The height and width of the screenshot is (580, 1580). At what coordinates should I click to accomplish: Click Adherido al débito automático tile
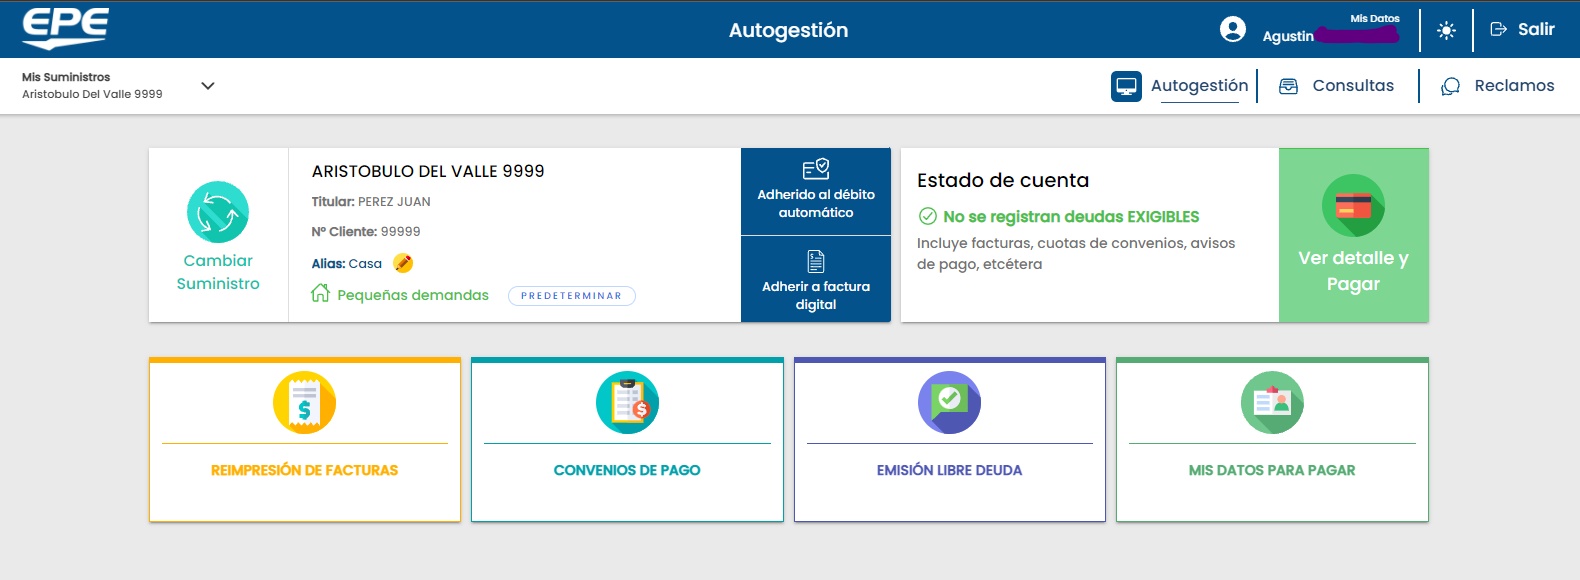click(816, 192)
